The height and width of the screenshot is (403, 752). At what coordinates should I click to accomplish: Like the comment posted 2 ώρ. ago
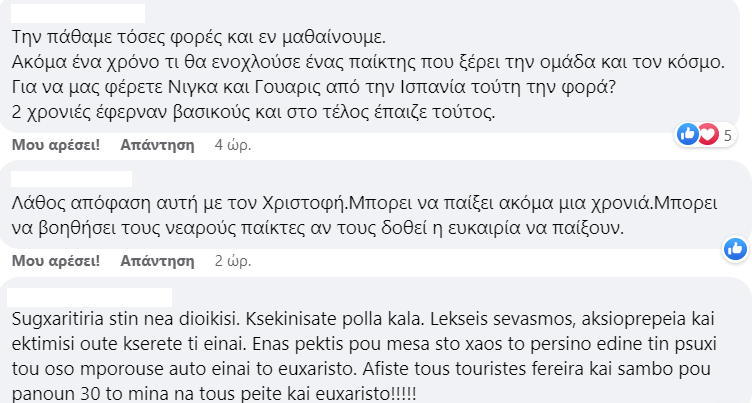56,261
